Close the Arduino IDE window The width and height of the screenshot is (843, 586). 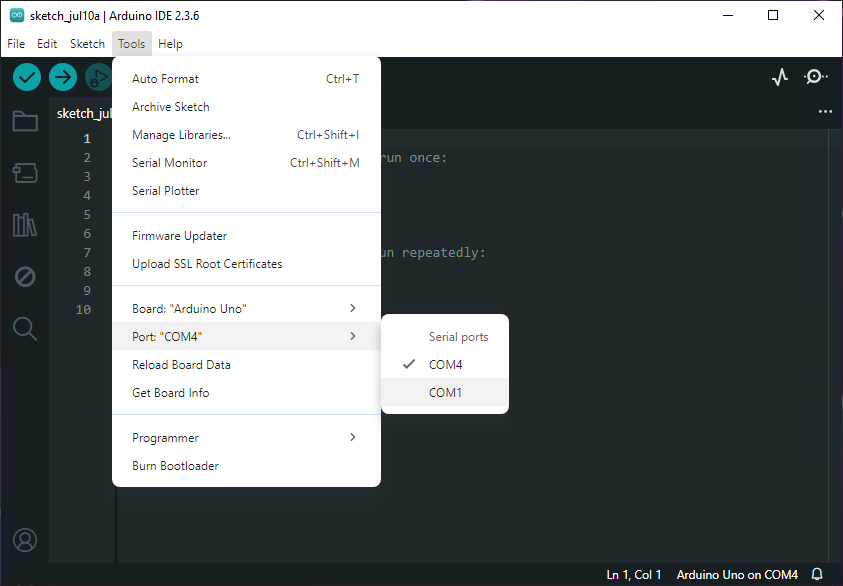pos(819,15)
